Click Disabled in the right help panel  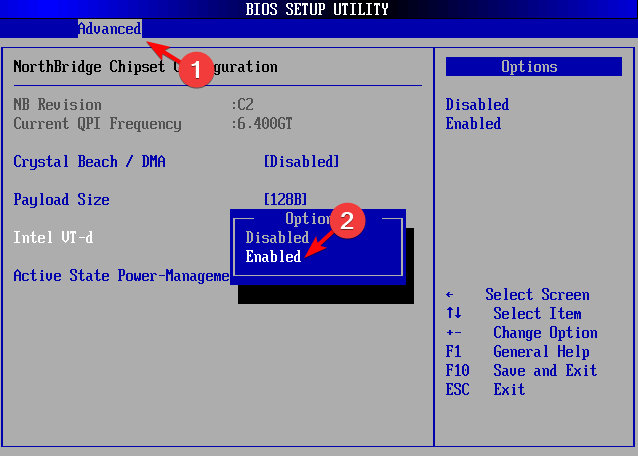(477, 105)
